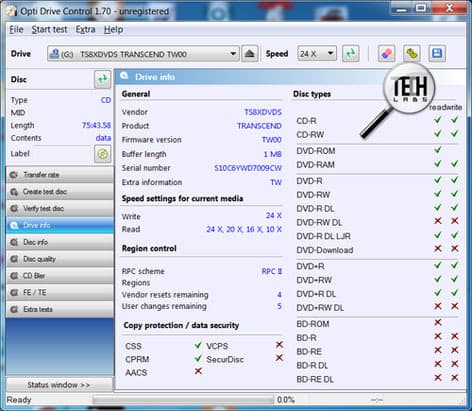Click the eject drive icon
472x411 pixels.
(x=250, y=54)
